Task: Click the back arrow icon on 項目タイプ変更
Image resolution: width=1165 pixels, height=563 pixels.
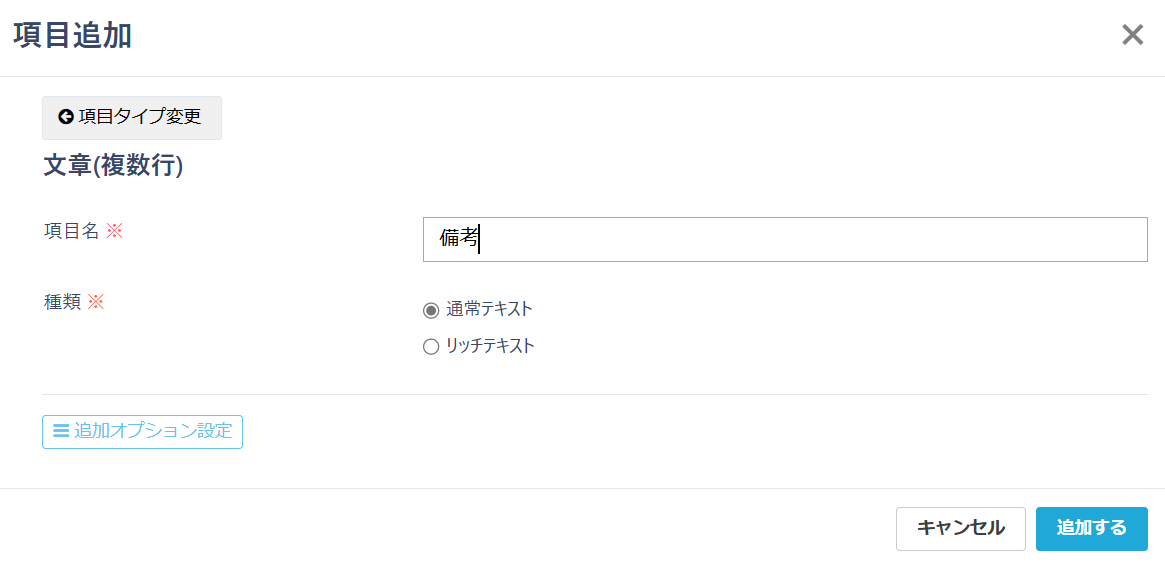Action: [66, 117]
